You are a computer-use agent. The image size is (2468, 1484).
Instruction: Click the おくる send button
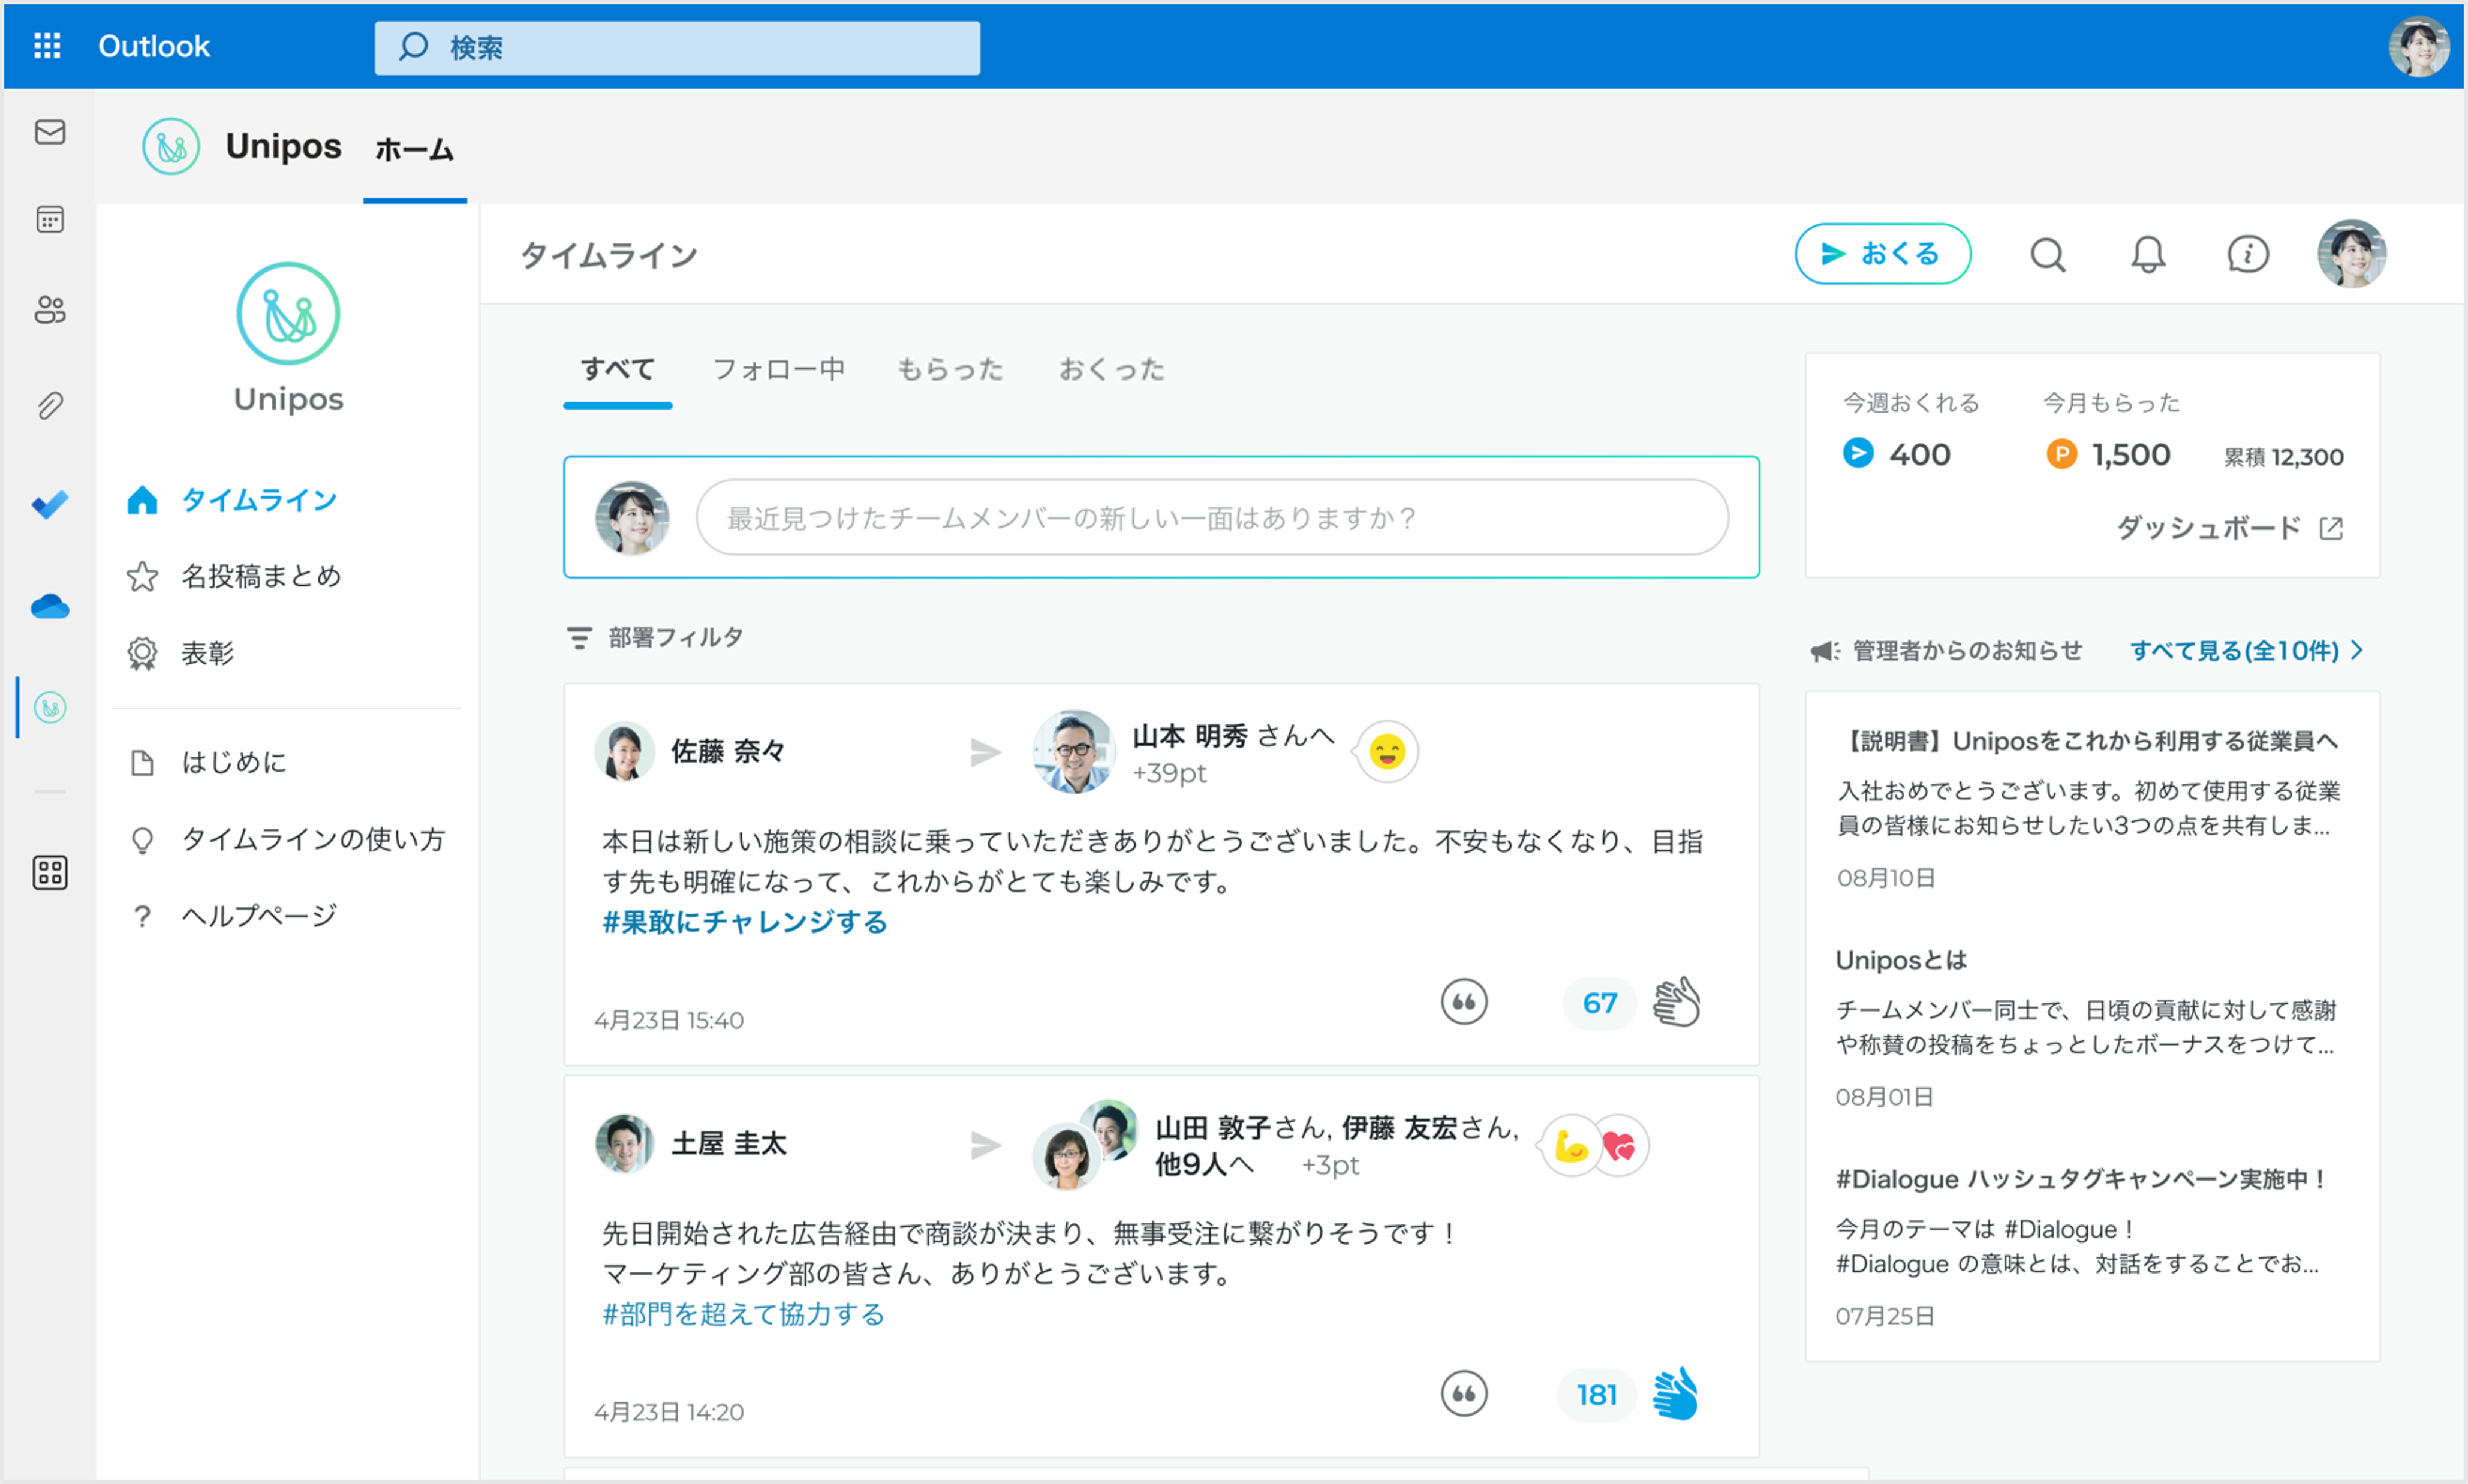click(x=1883, y=254)
